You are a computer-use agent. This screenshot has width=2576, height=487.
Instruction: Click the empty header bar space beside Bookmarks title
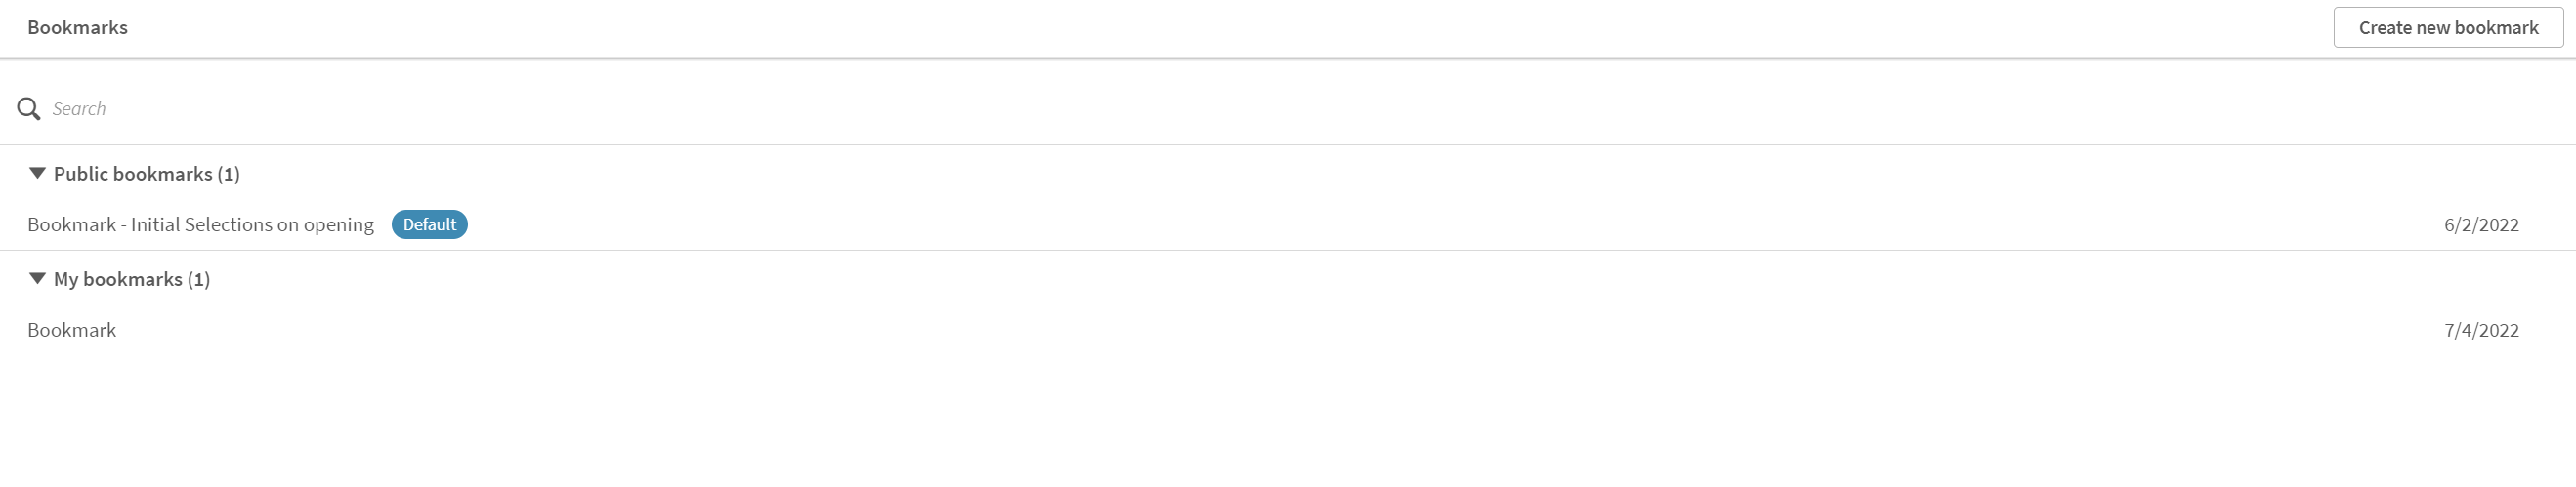1200,28
